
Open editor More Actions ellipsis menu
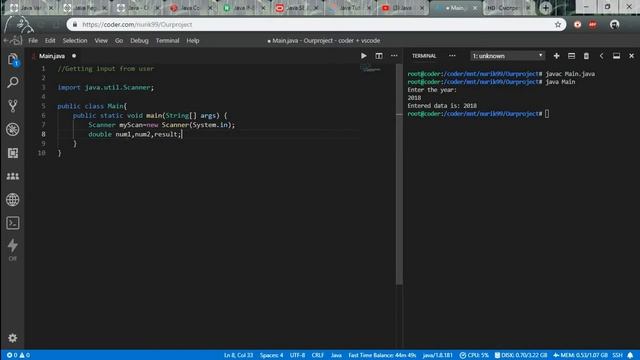(394, 56)
